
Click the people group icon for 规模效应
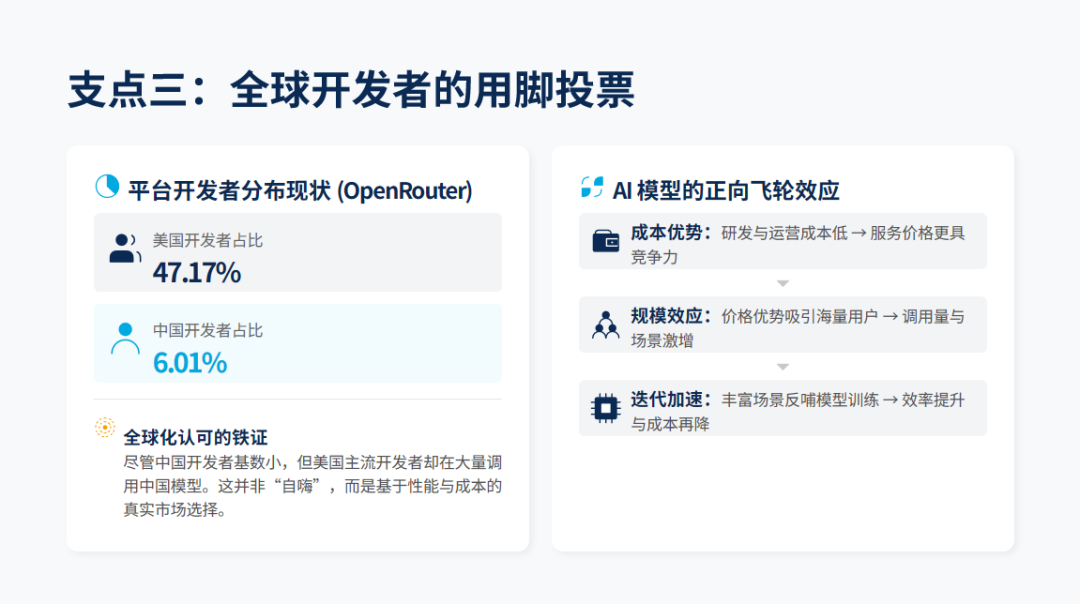point(605,324)
